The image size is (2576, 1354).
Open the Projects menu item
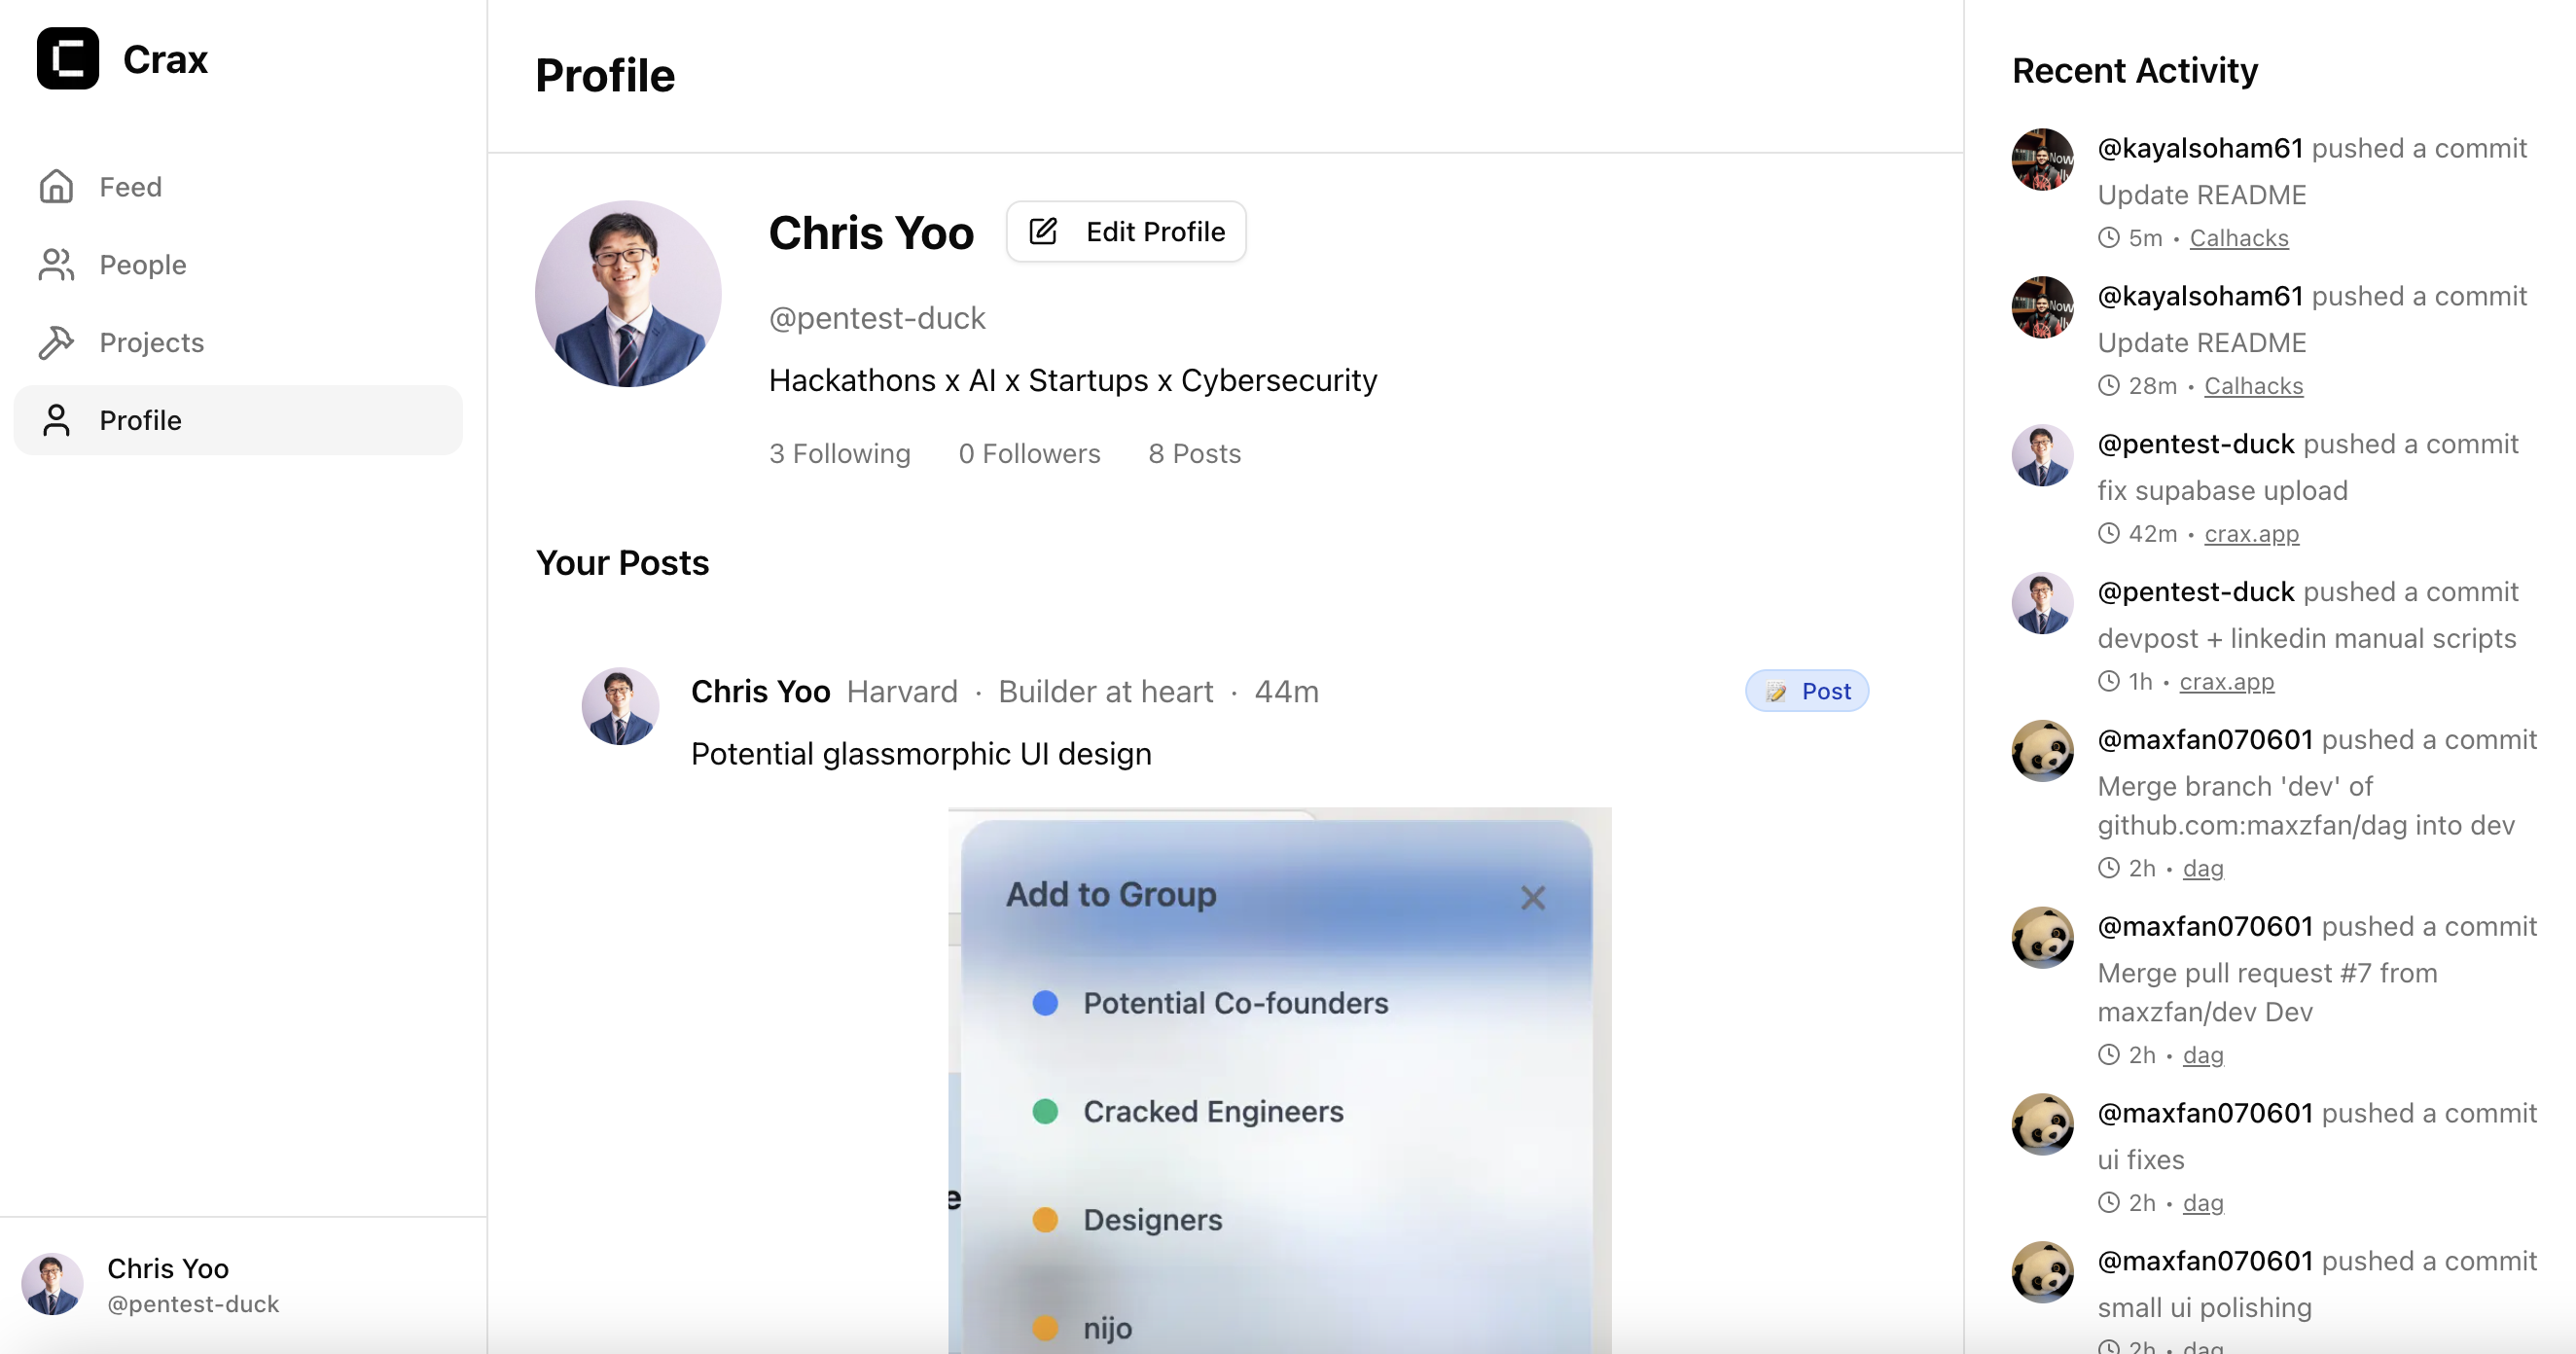[x=151, y=343]
